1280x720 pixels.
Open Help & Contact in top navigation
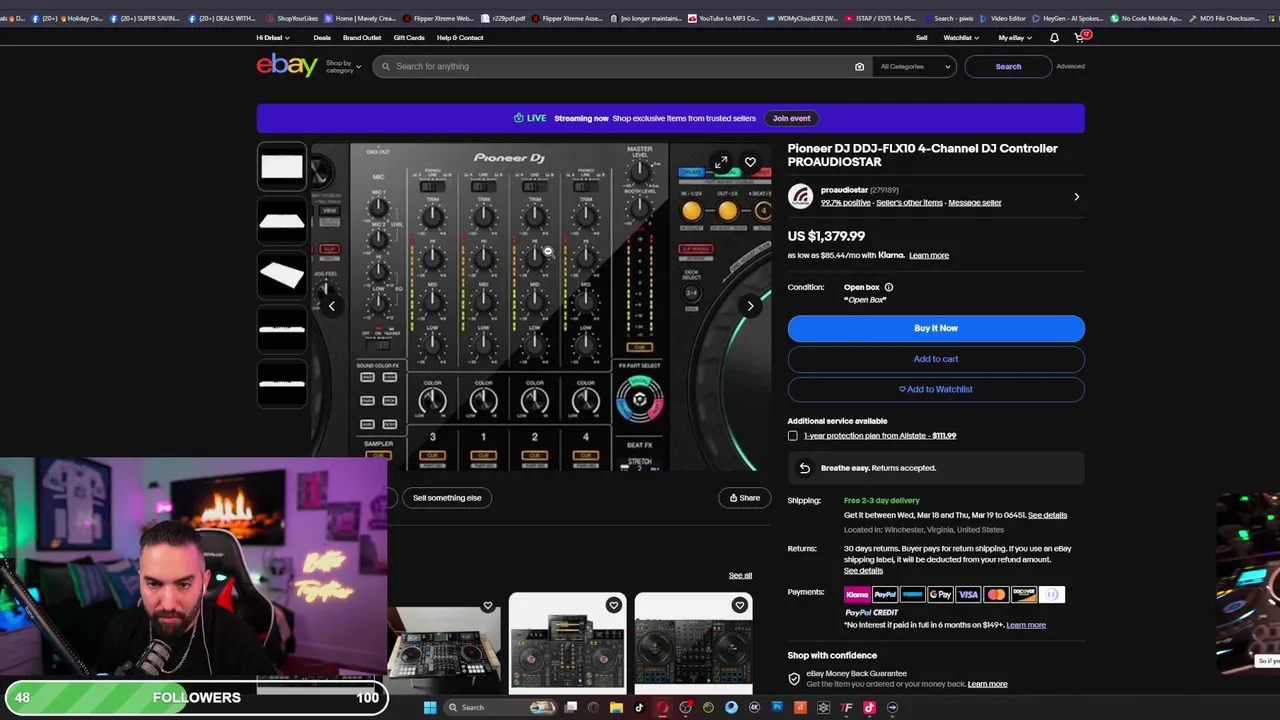tap(460, 38)
